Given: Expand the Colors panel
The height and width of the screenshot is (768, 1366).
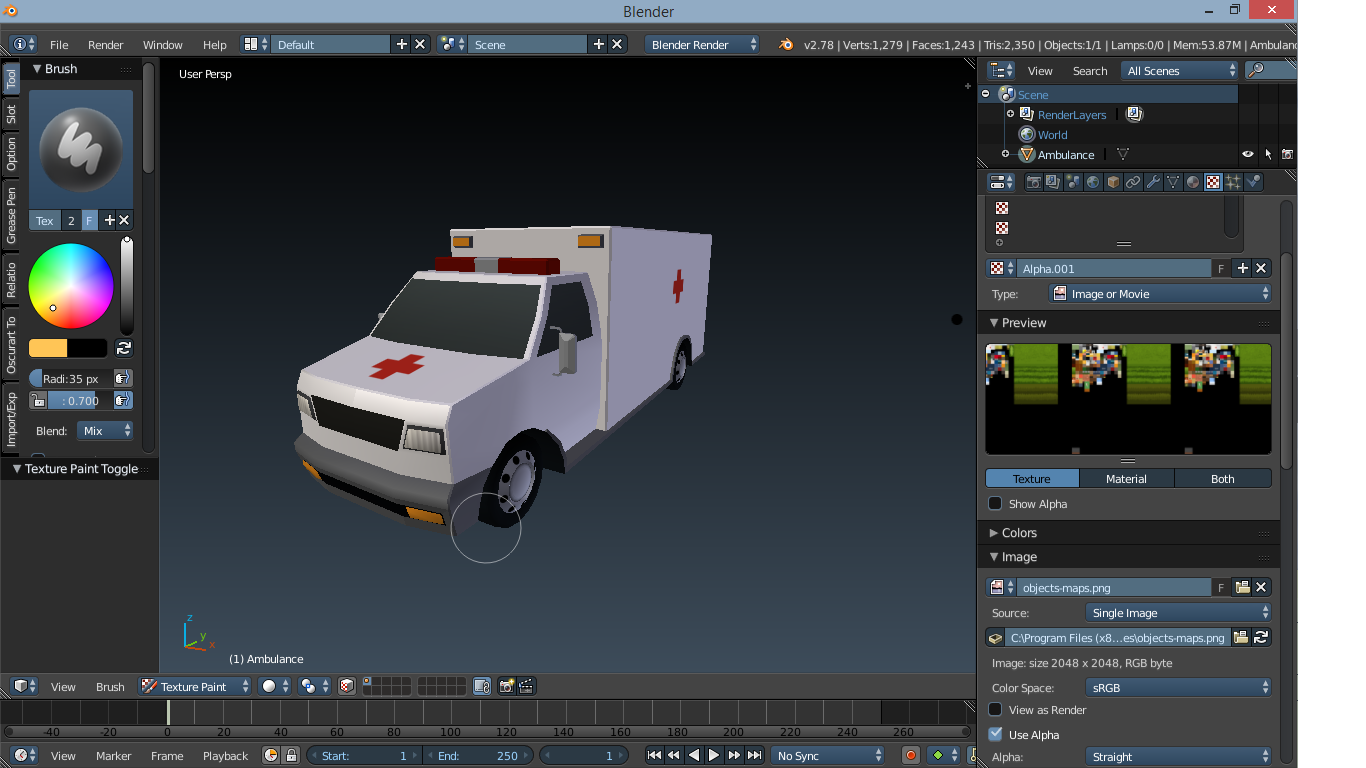Looking at the screenshot, I should pos(1019,533).
